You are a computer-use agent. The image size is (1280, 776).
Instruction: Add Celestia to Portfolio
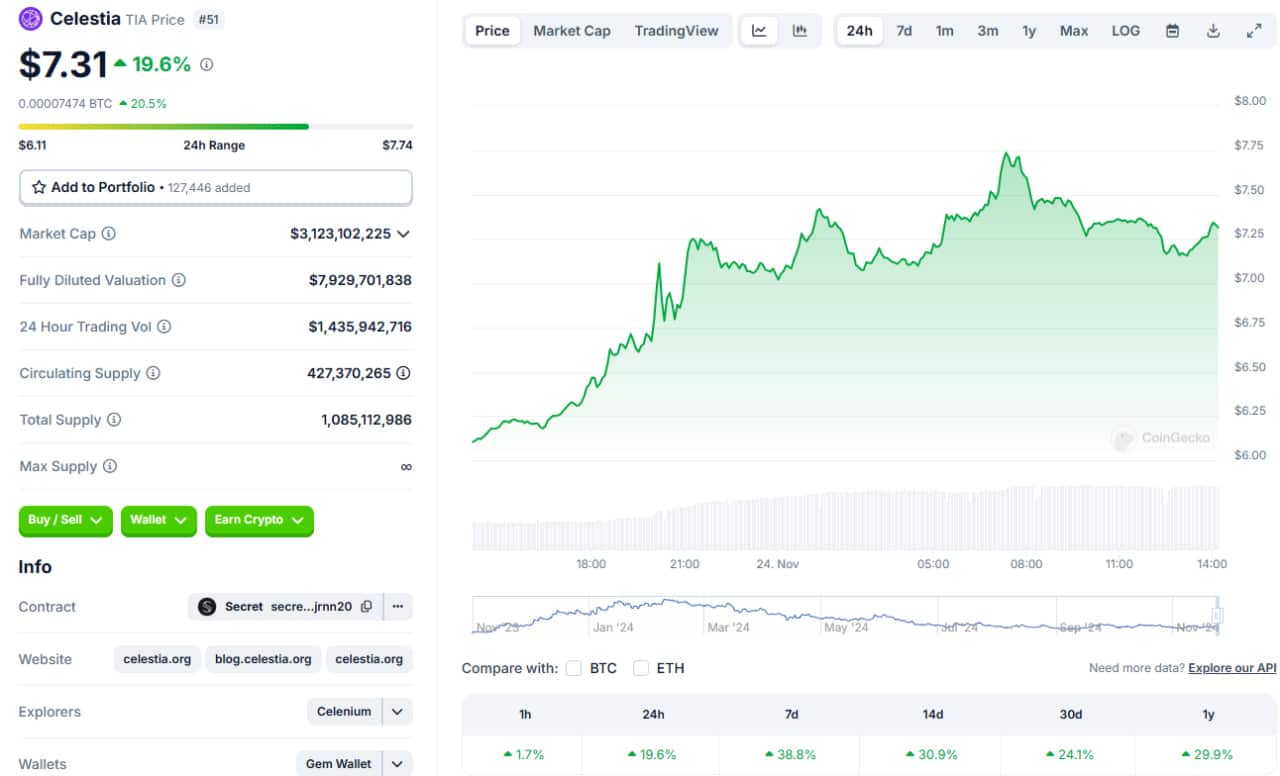(x=215, y=187)
